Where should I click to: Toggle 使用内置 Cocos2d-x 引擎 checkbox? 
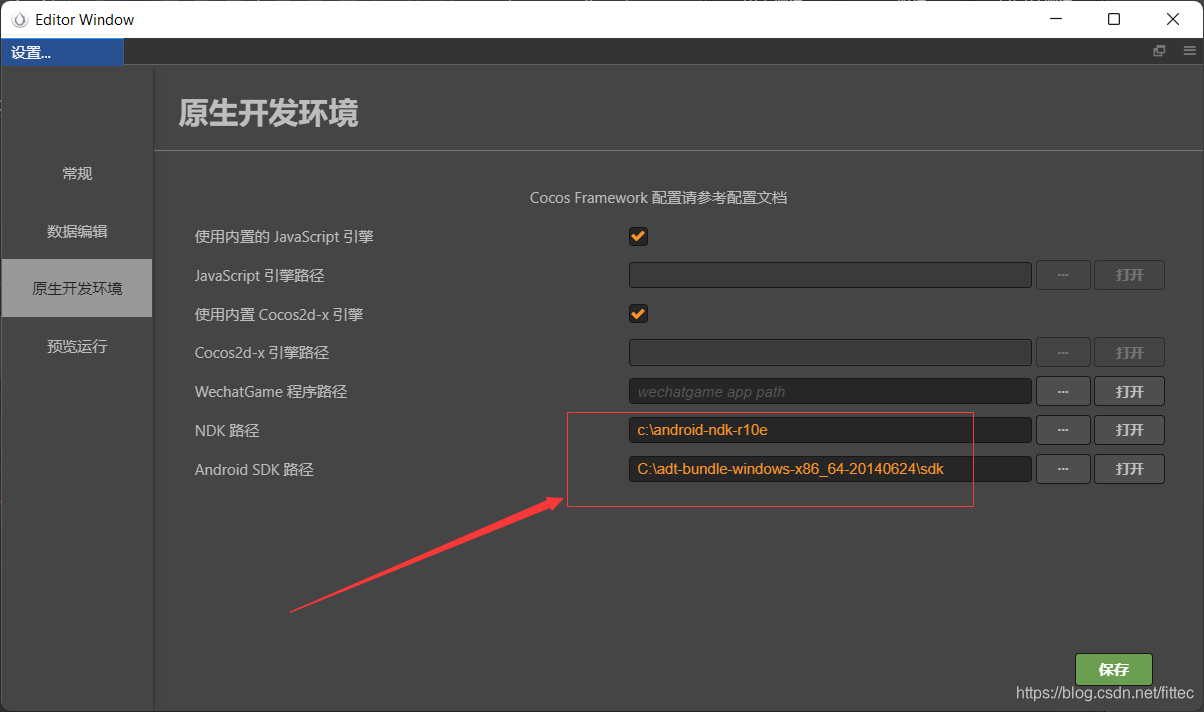638,314
